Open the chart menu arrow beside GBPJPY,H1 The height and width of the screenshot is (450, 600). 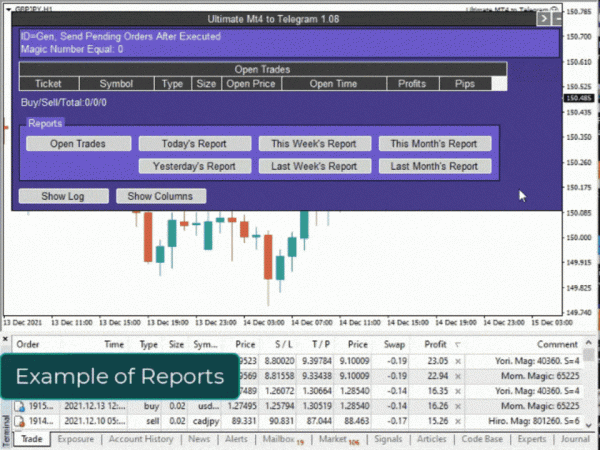click(x=8, y=9)
